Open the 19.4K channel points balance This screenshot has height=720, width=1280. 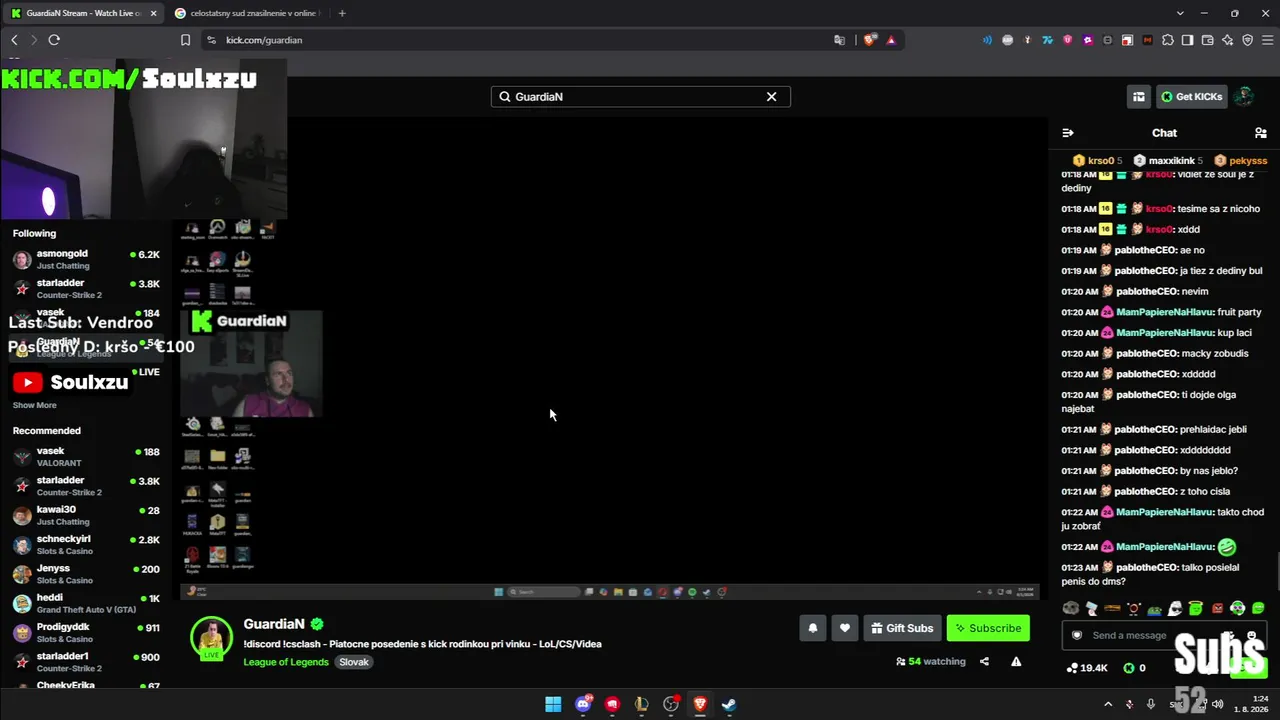(1087, 668)
